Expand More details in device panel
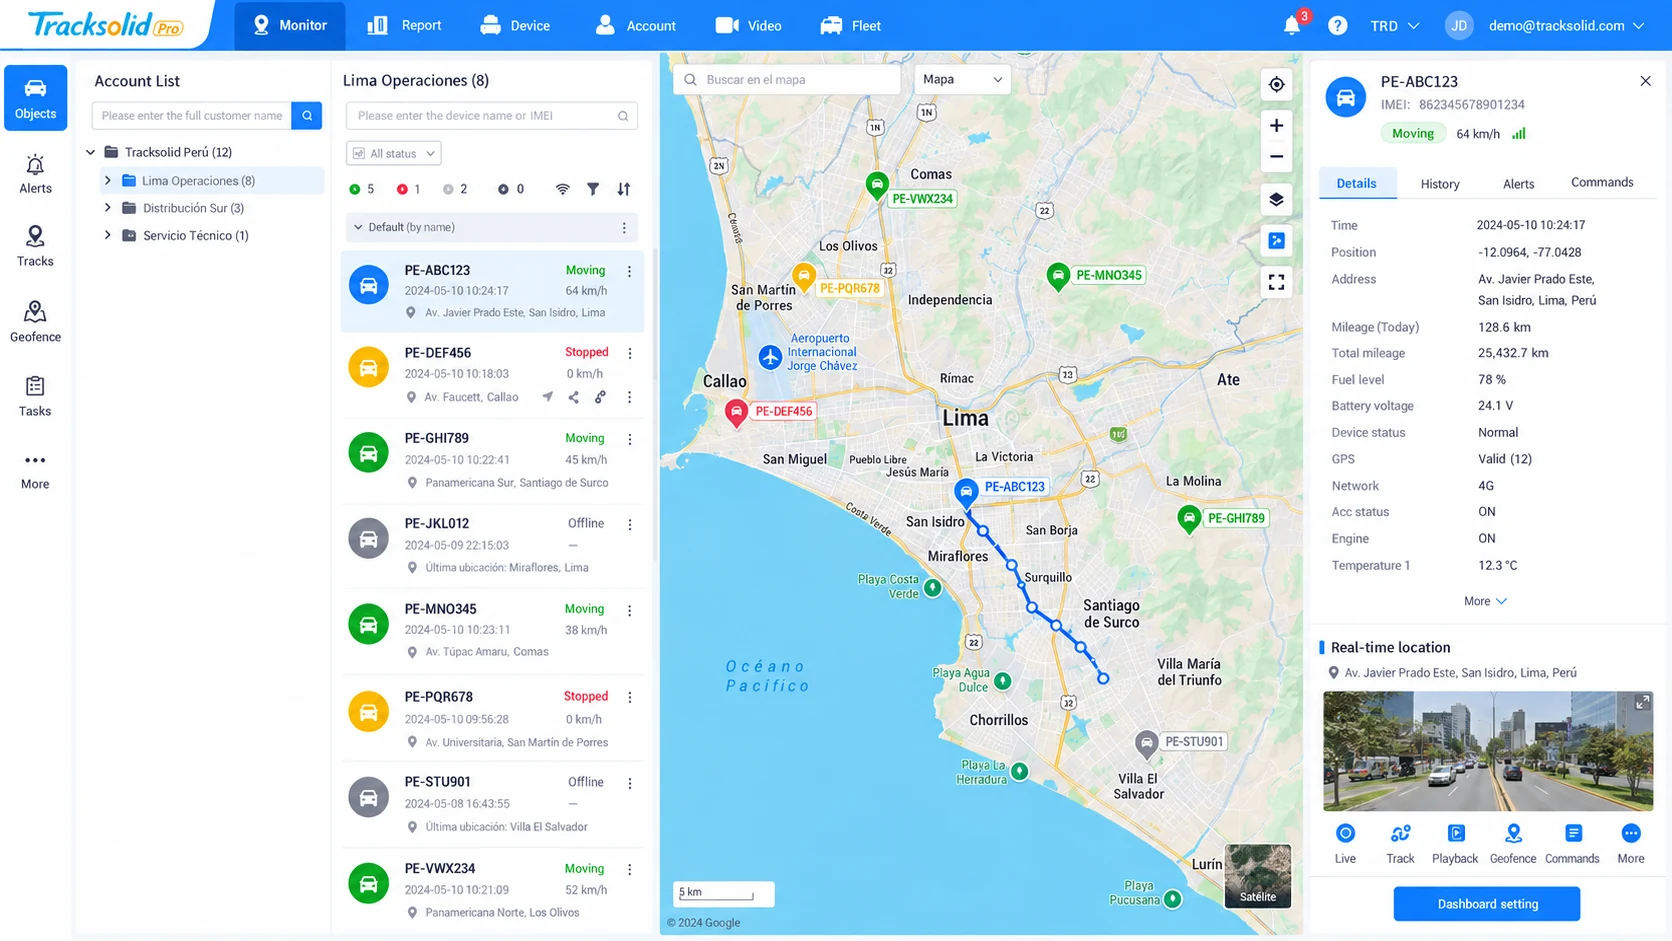 point(1485,602)
